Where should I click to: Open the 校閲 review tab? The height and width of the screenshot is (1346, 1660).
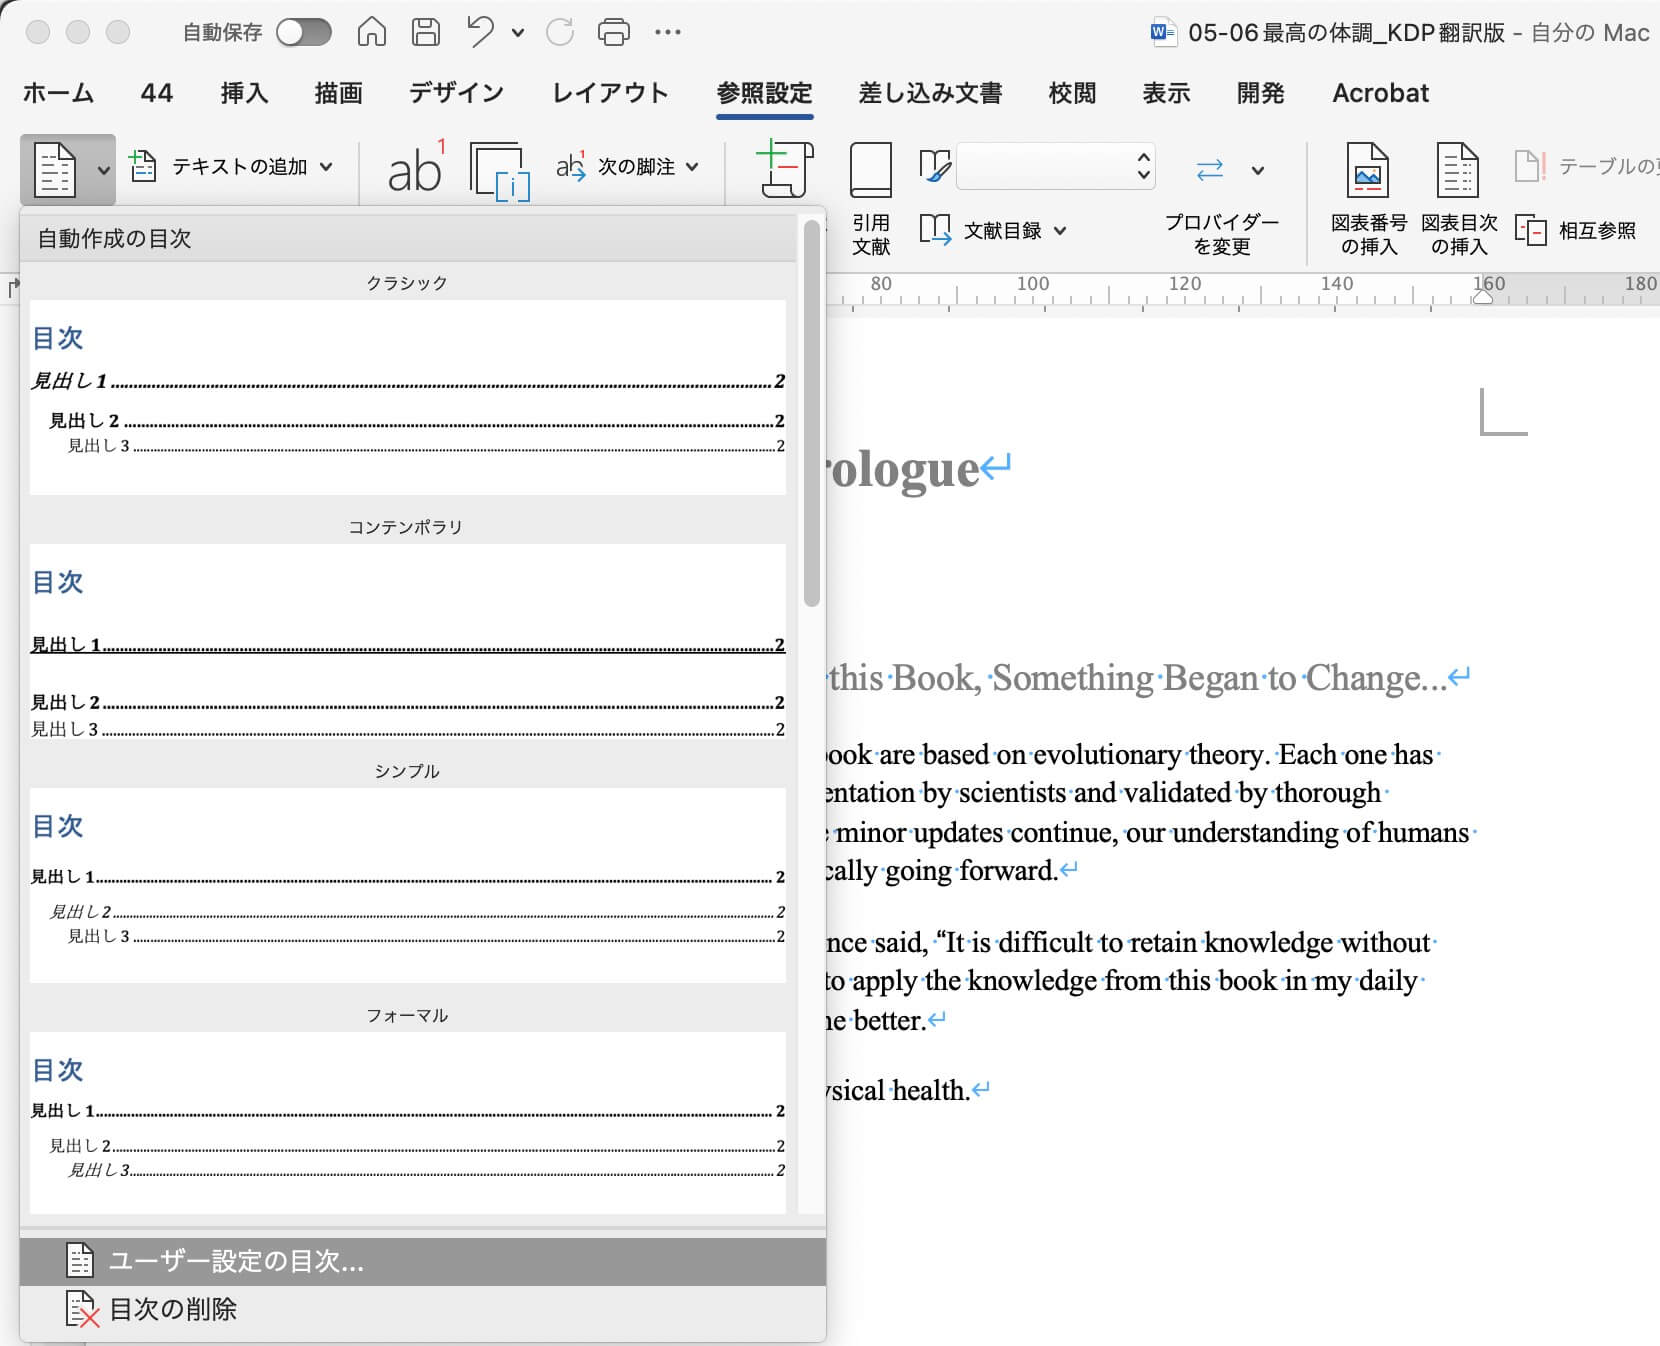click(1072, 93)
